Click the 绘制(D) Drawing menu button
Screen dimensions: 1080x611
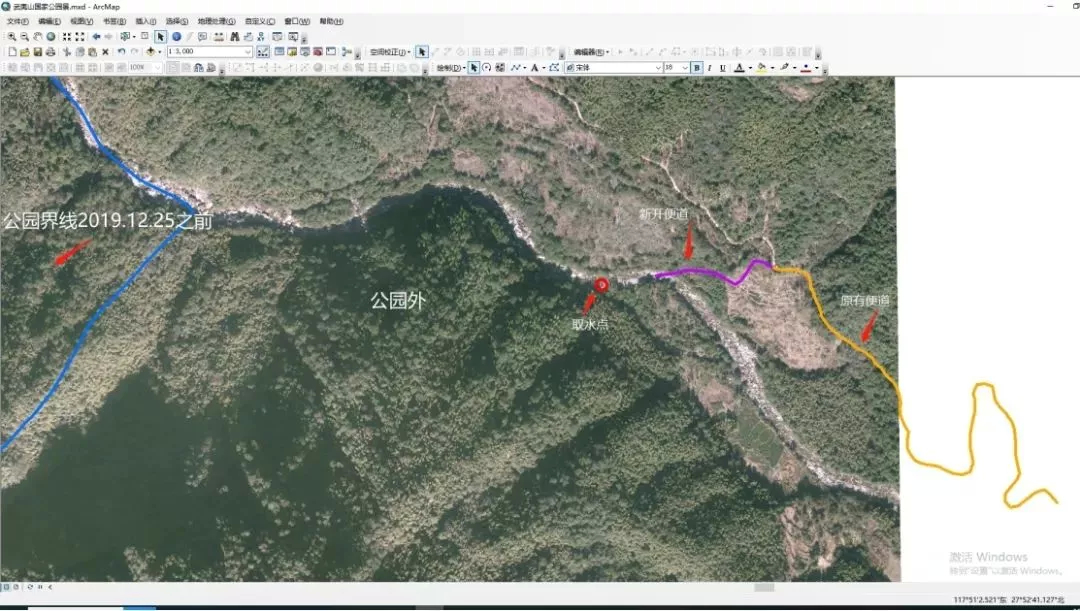450,68
